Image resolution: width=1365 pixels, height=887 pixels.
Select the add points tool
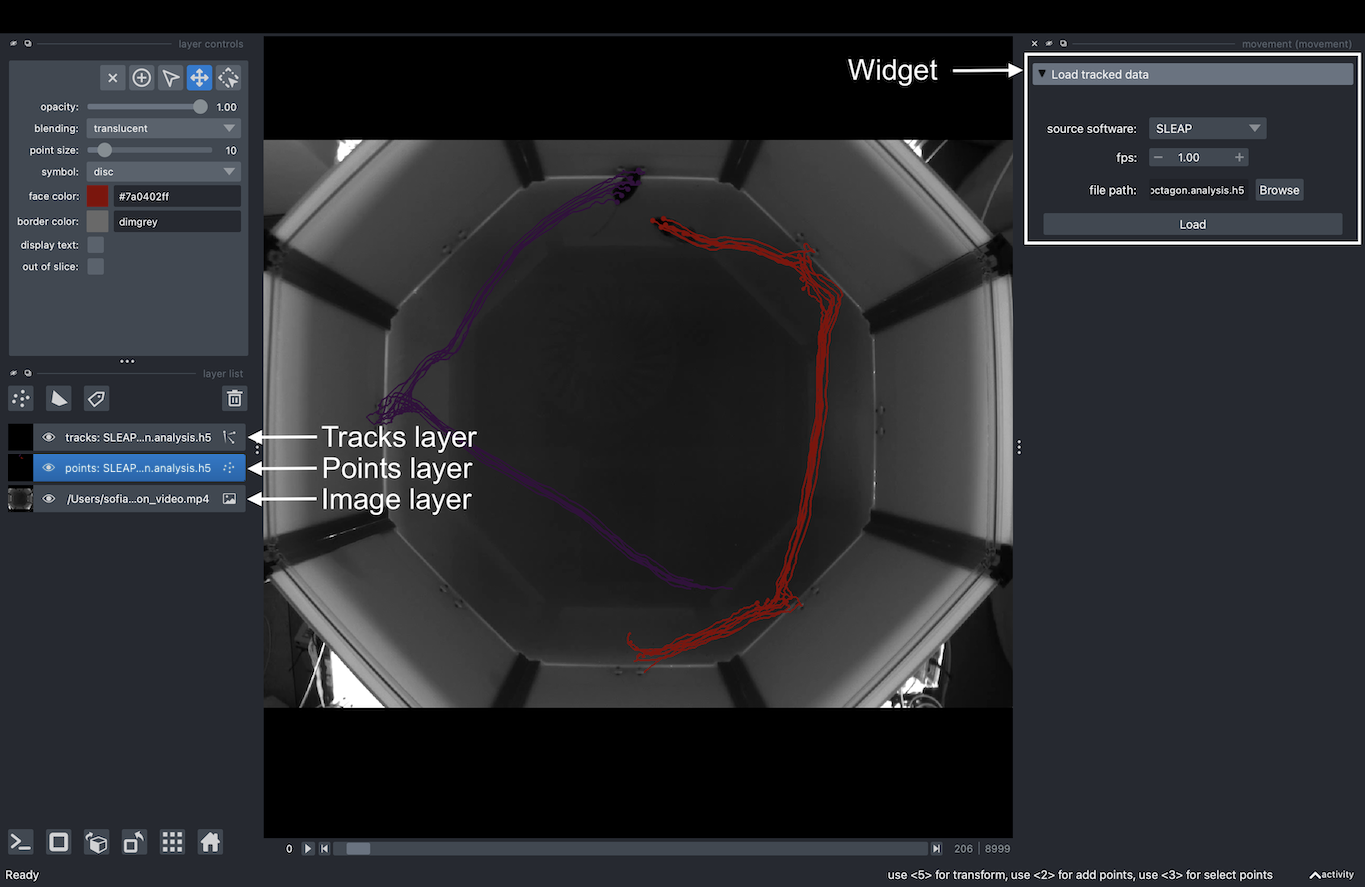click(141, 77)
